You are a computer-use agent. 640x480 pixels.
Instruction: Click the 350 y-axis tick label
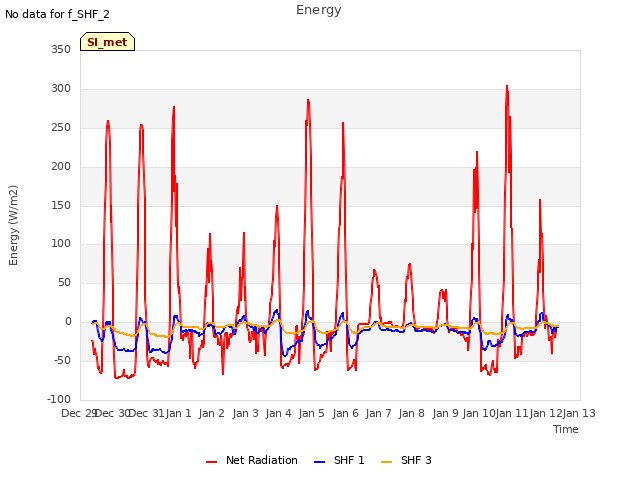click(61, 50)
